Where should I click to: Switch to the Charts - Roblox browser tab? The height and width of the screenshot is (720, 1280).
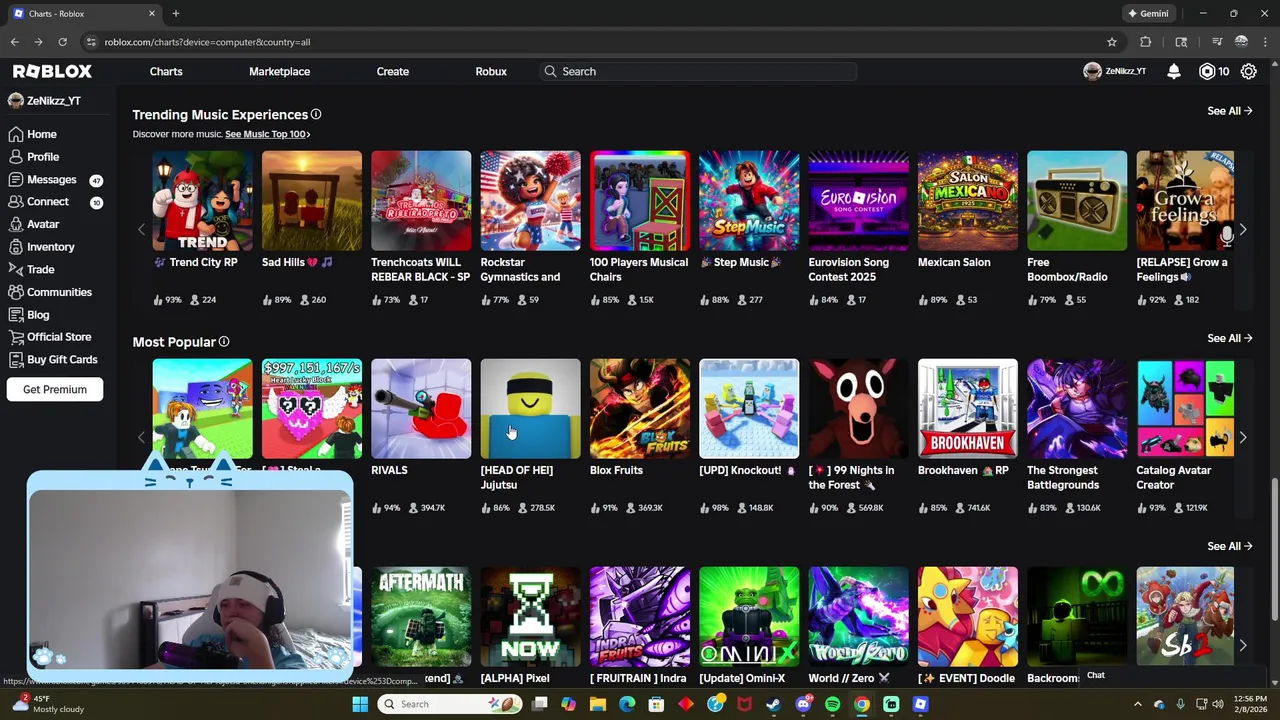coord(84,14)
